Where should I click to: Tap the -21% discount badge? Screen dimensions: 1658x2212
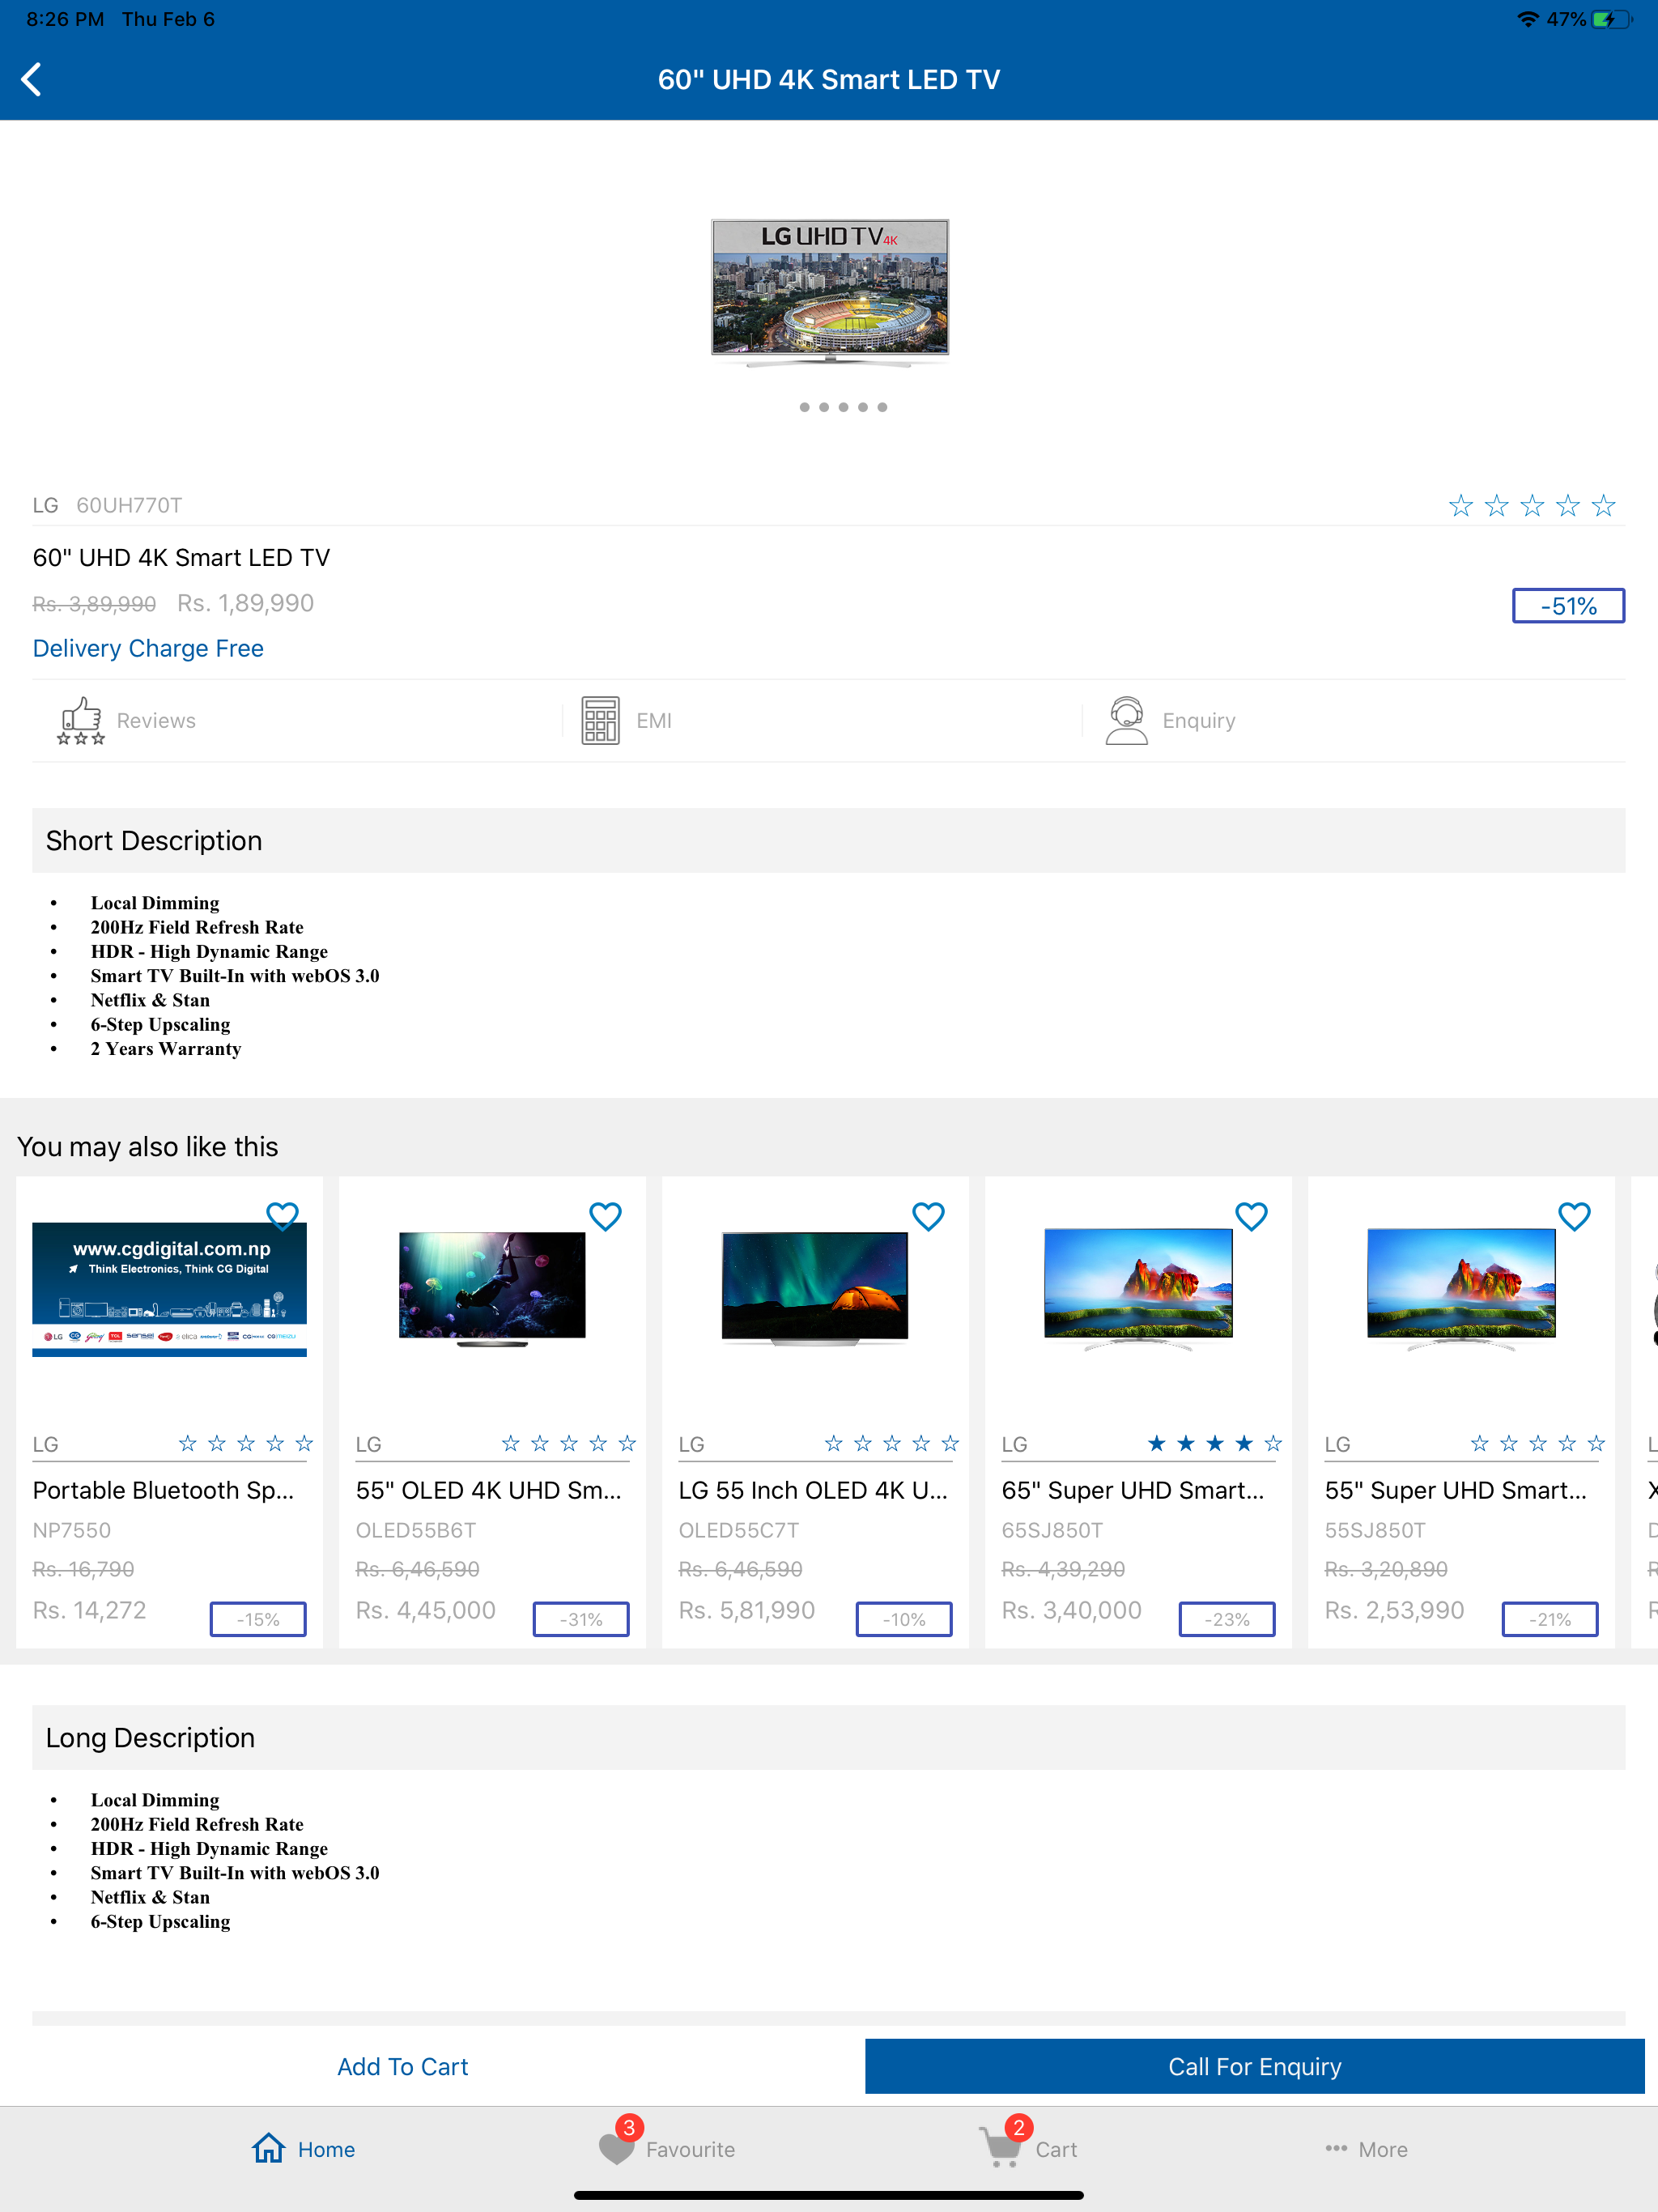tap(1550, 1619)
